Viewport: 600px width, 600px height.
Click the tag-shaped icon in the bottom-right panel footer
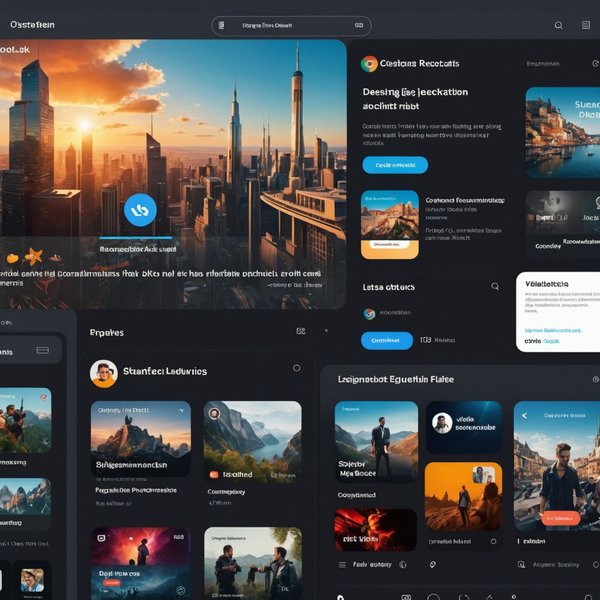tap(432, 564)
